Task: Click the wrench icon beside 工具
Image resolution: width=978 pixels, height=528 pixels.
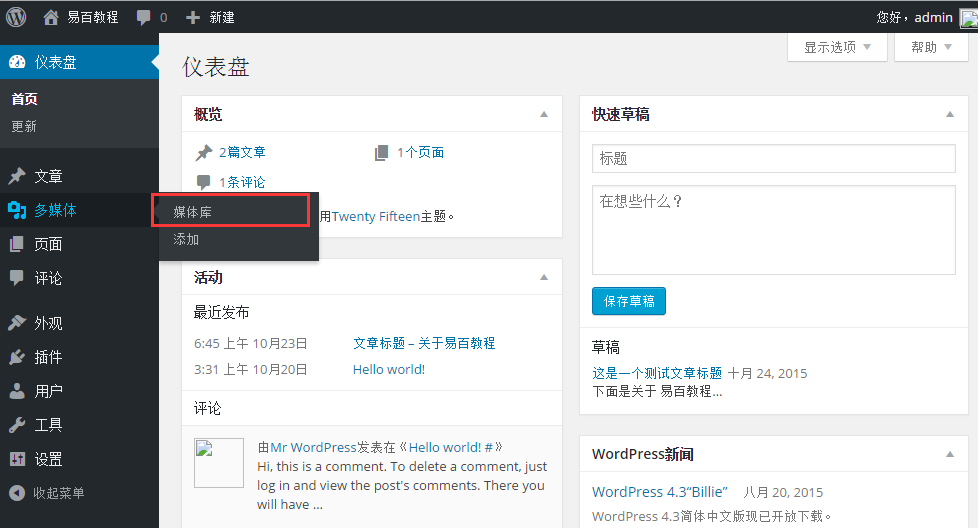Action: pos(17,425)
